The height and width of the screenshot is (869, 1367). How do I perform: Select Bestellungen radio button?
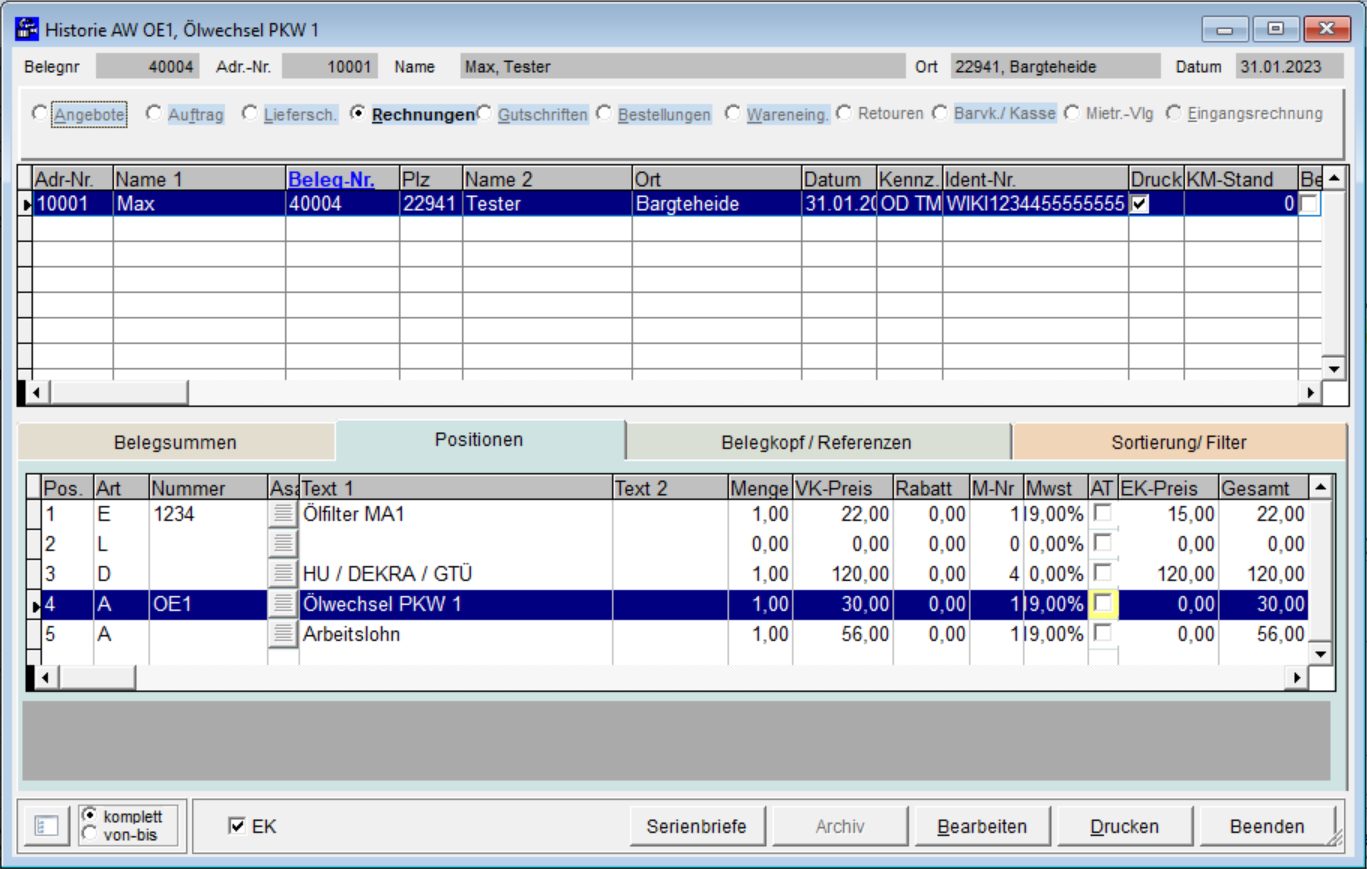pyautogui.click(x=603, y=114)
